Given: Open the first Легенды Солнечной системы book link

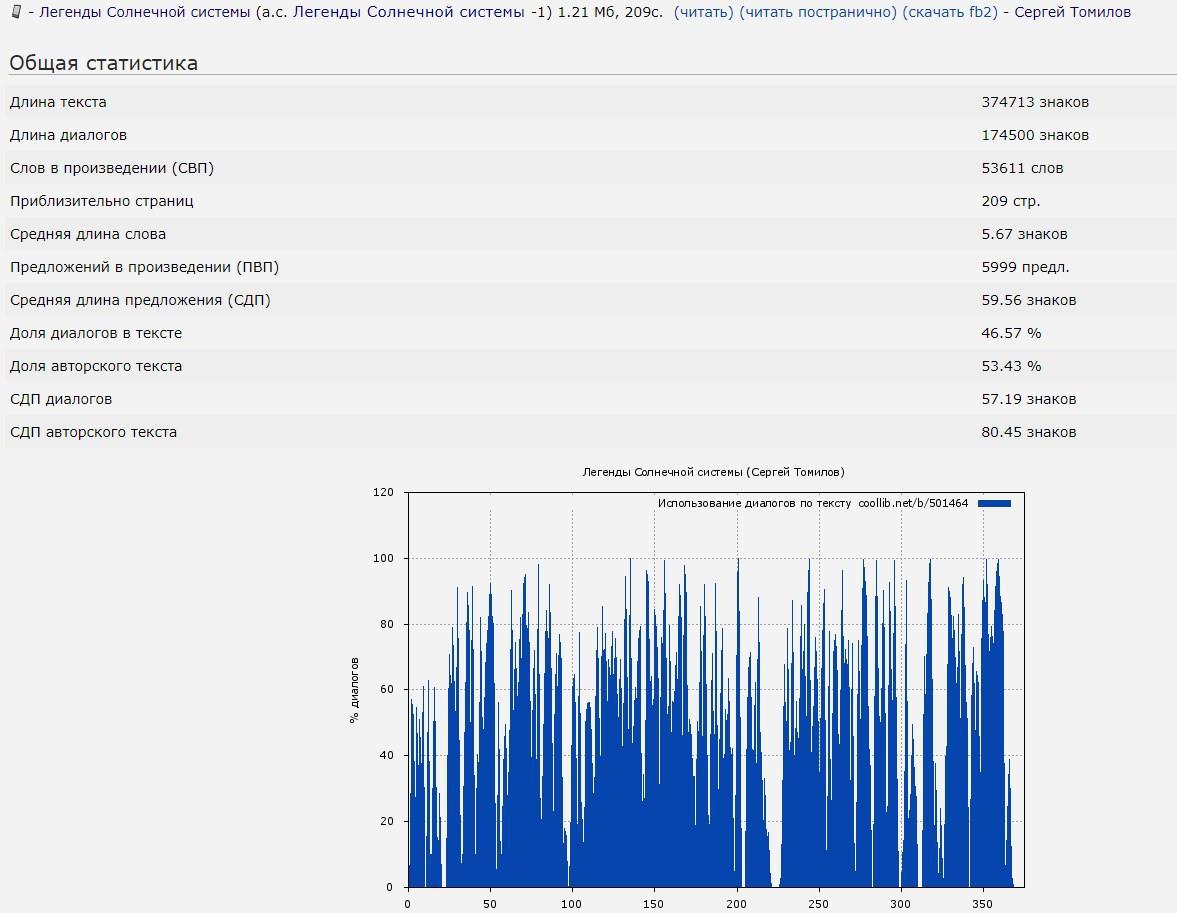Looking at the screenshot, I should click(144, 13).
